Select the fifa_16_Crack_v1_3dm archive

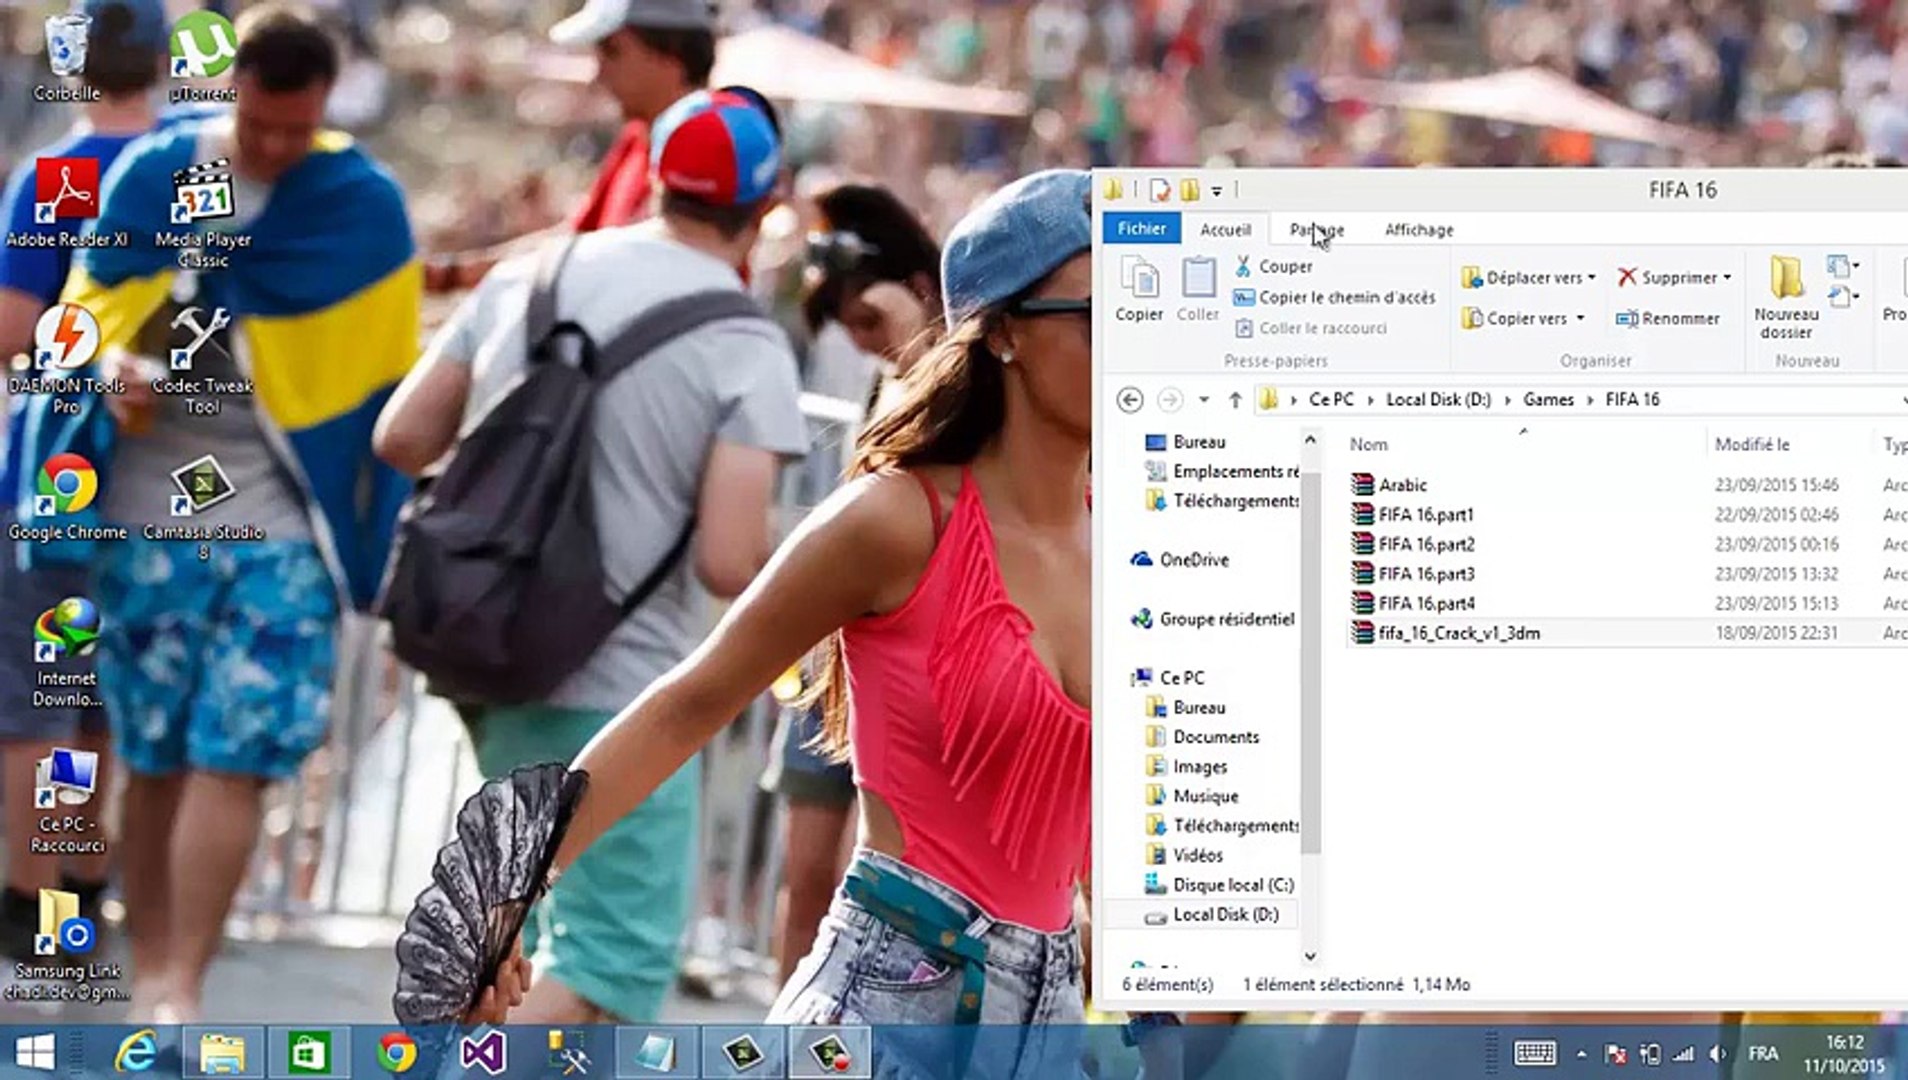[1458, 633]
